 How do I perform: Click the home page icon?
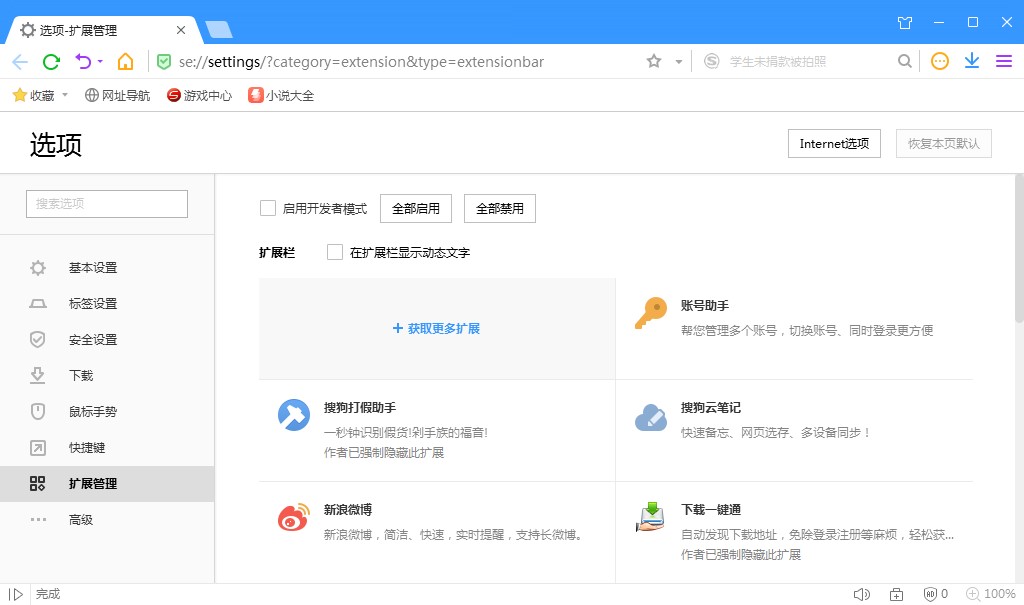(x=125, y=62)
